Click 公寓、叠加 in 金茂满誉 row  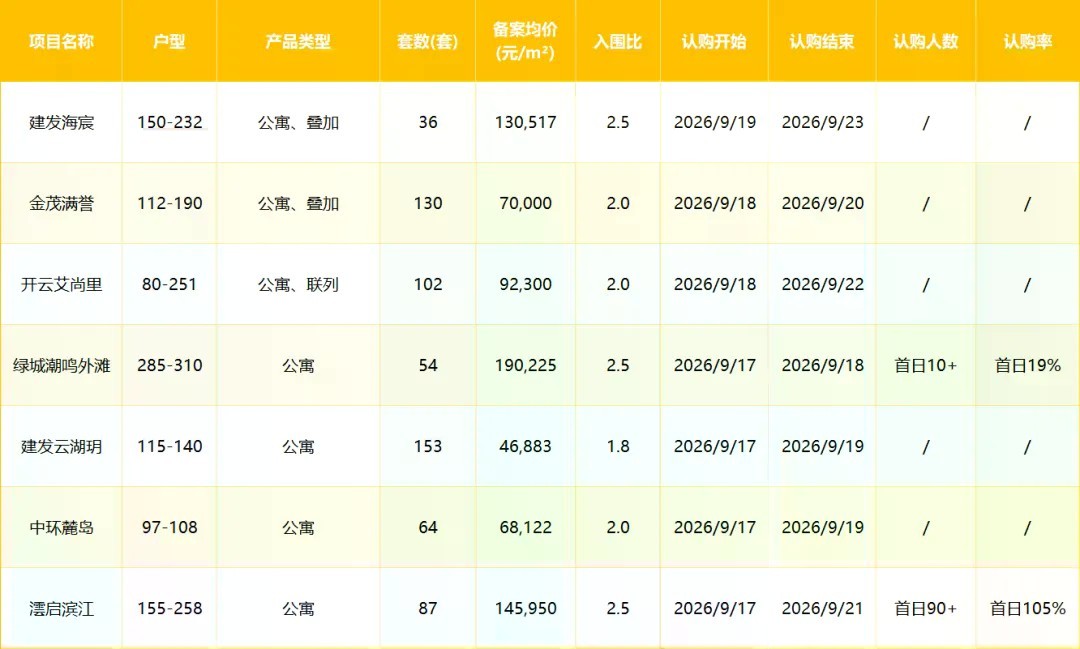298,203
